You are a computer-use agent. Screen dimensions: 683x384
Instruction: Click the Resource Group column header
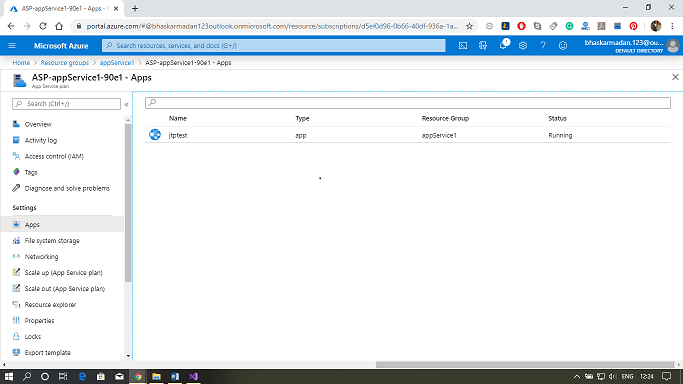pyautogui.click(x=445, y=118)
